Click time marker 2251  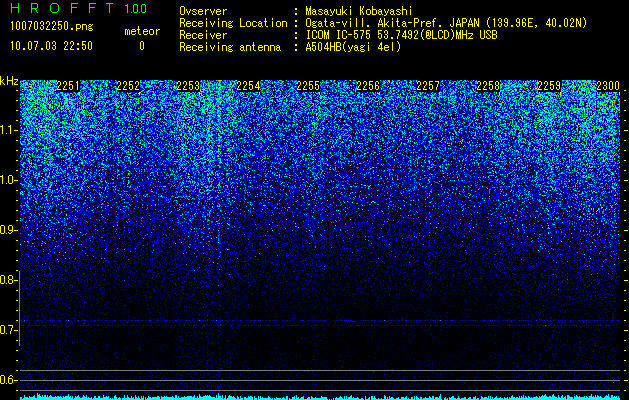pos(68,86)
